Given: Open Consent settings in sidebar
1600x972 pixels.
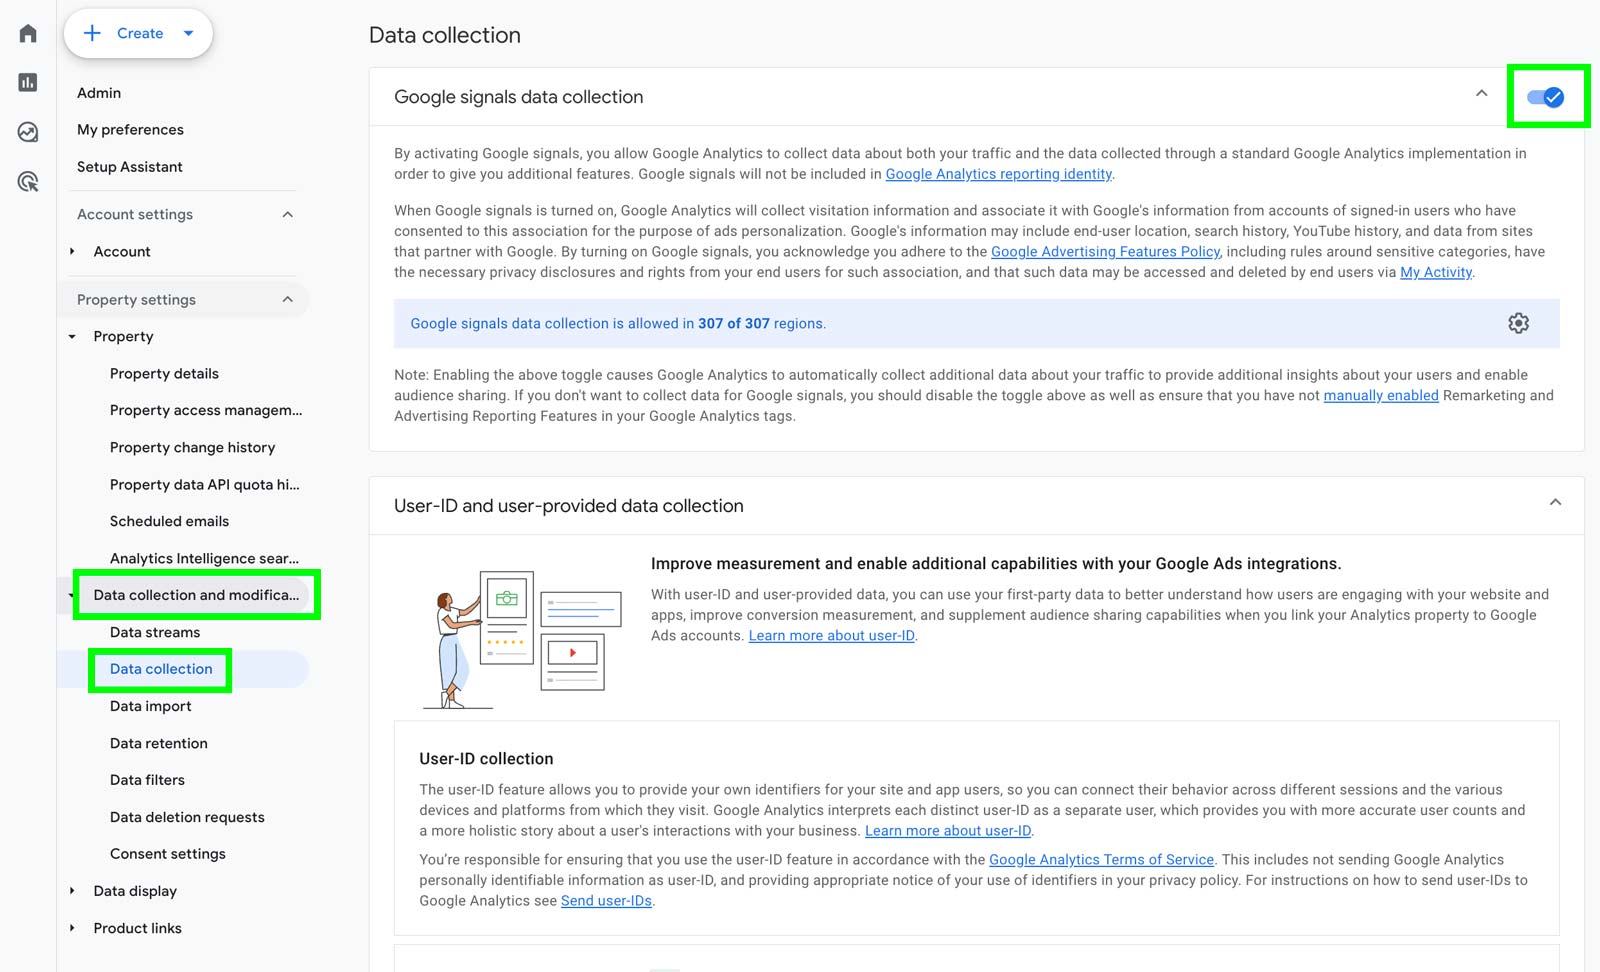Looking at the screenshot, I should (168, 854).
